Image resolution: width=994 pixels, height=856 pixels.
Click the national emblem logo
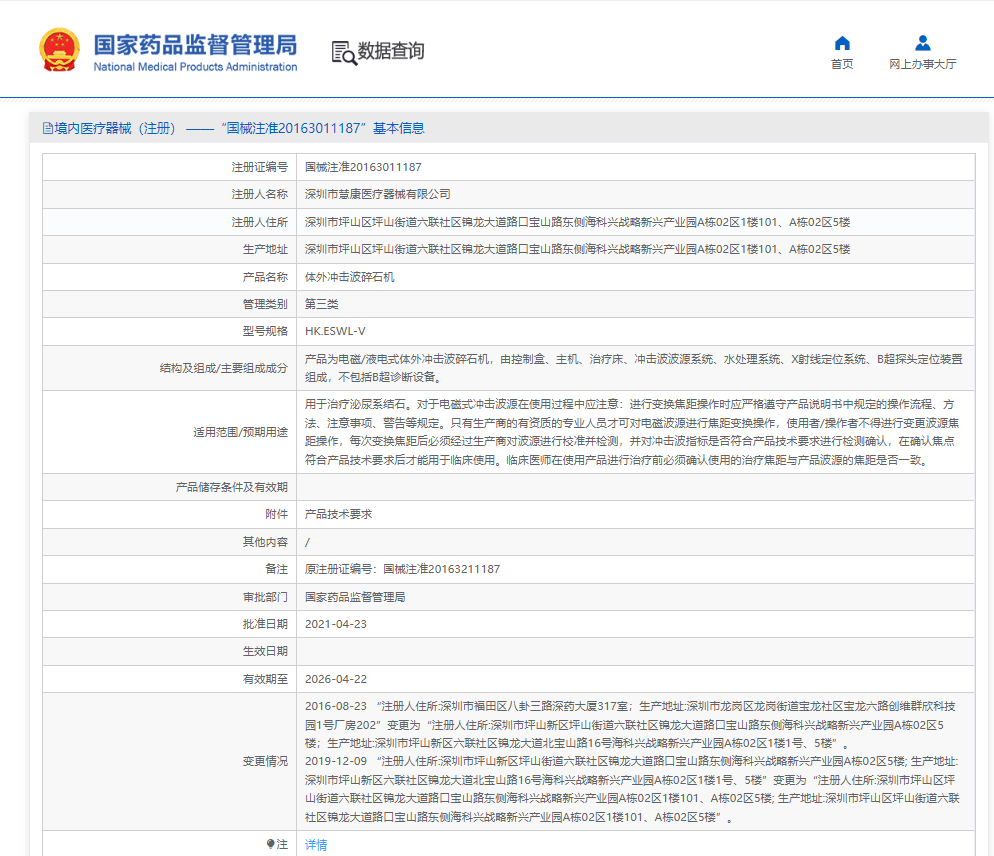tap(60, 49)
